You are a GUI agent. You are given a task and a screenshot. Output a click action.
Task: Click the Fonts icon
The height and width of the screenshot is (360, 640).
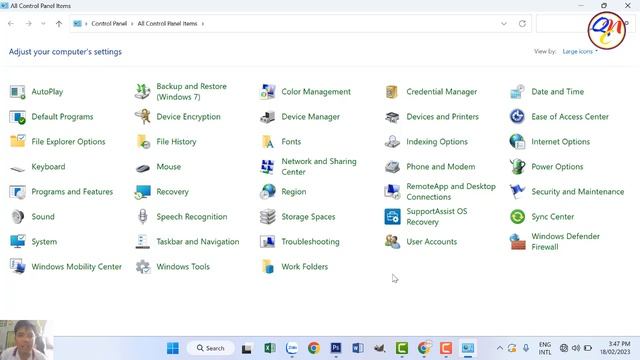[267, 142]
